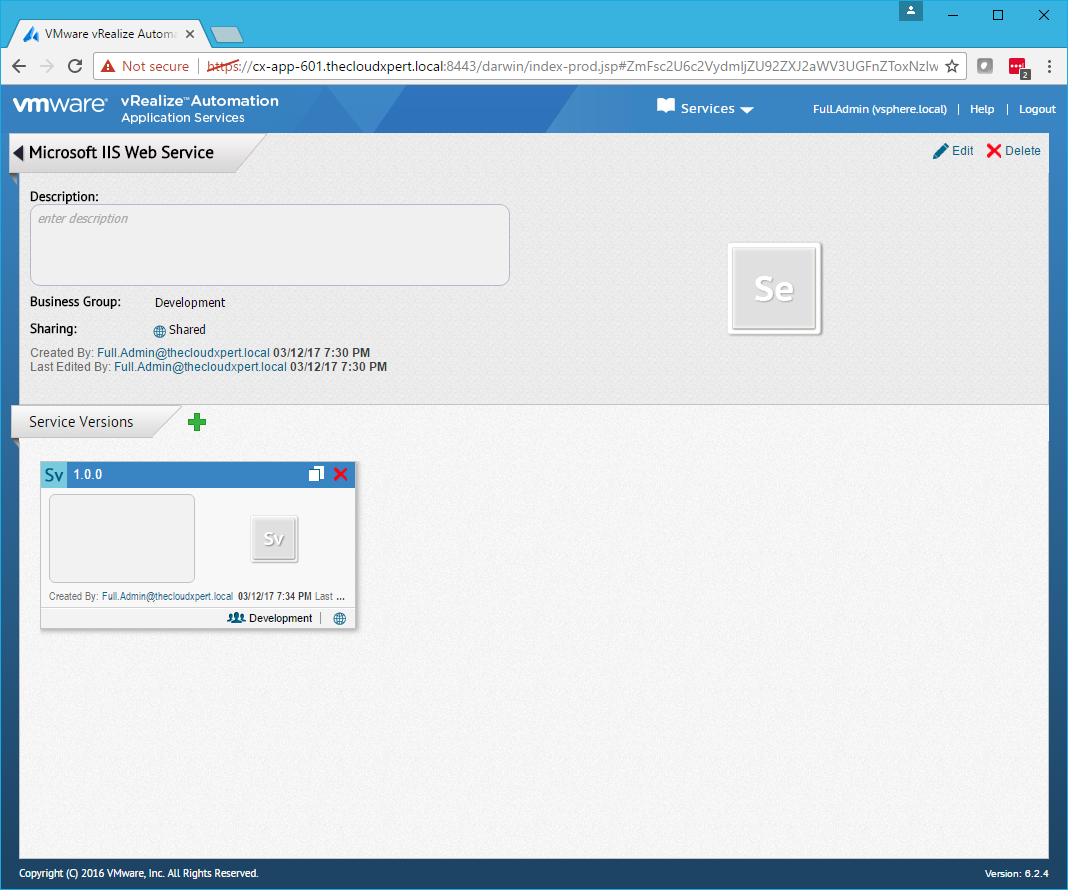Open the Help link
The width and height of the screenshot is (1068, 890).
(982, 109)
